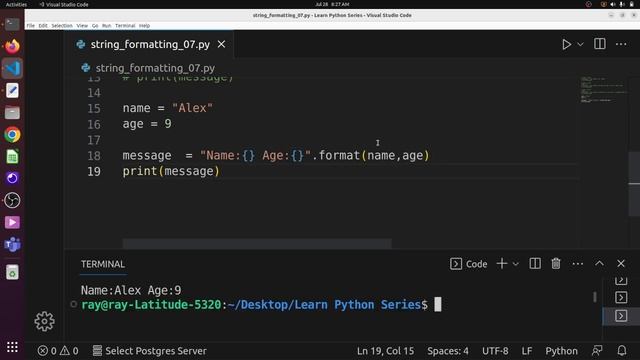This screenshot has width=640, height=360.
Task: Open the feedback icon in status bar
Action: click(597, 351)
